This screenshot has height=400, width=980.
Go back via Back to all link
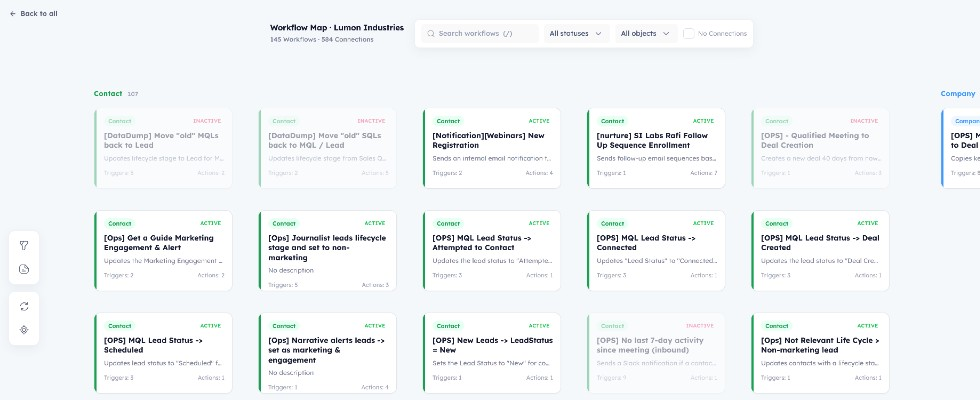pyautogui.click(x=34, y=13)
